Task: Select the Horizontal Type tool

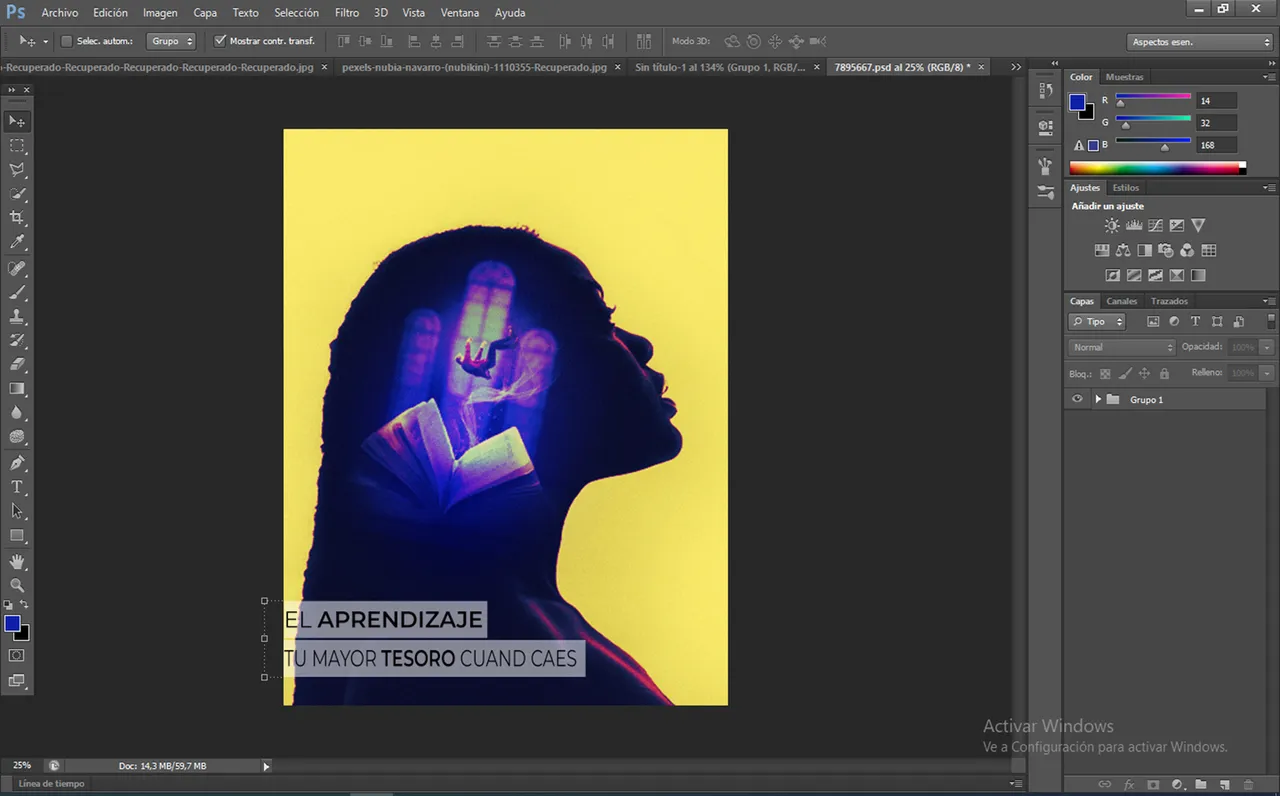Action: (x=17, y=487)
